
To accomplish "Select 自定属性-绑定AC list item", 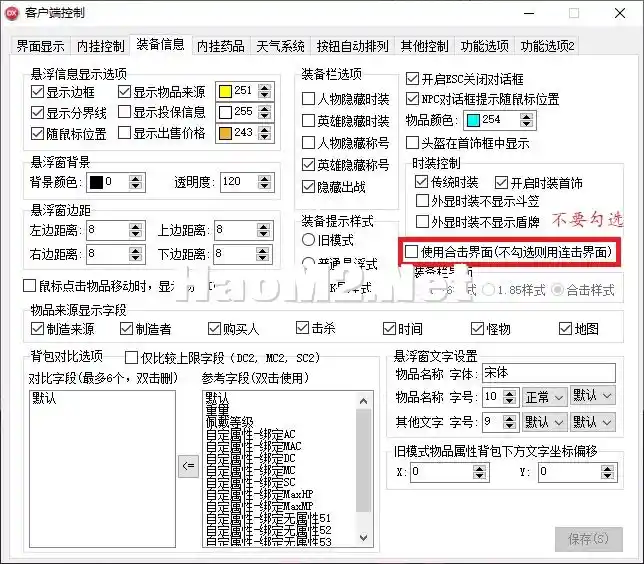I will (251, 434).
